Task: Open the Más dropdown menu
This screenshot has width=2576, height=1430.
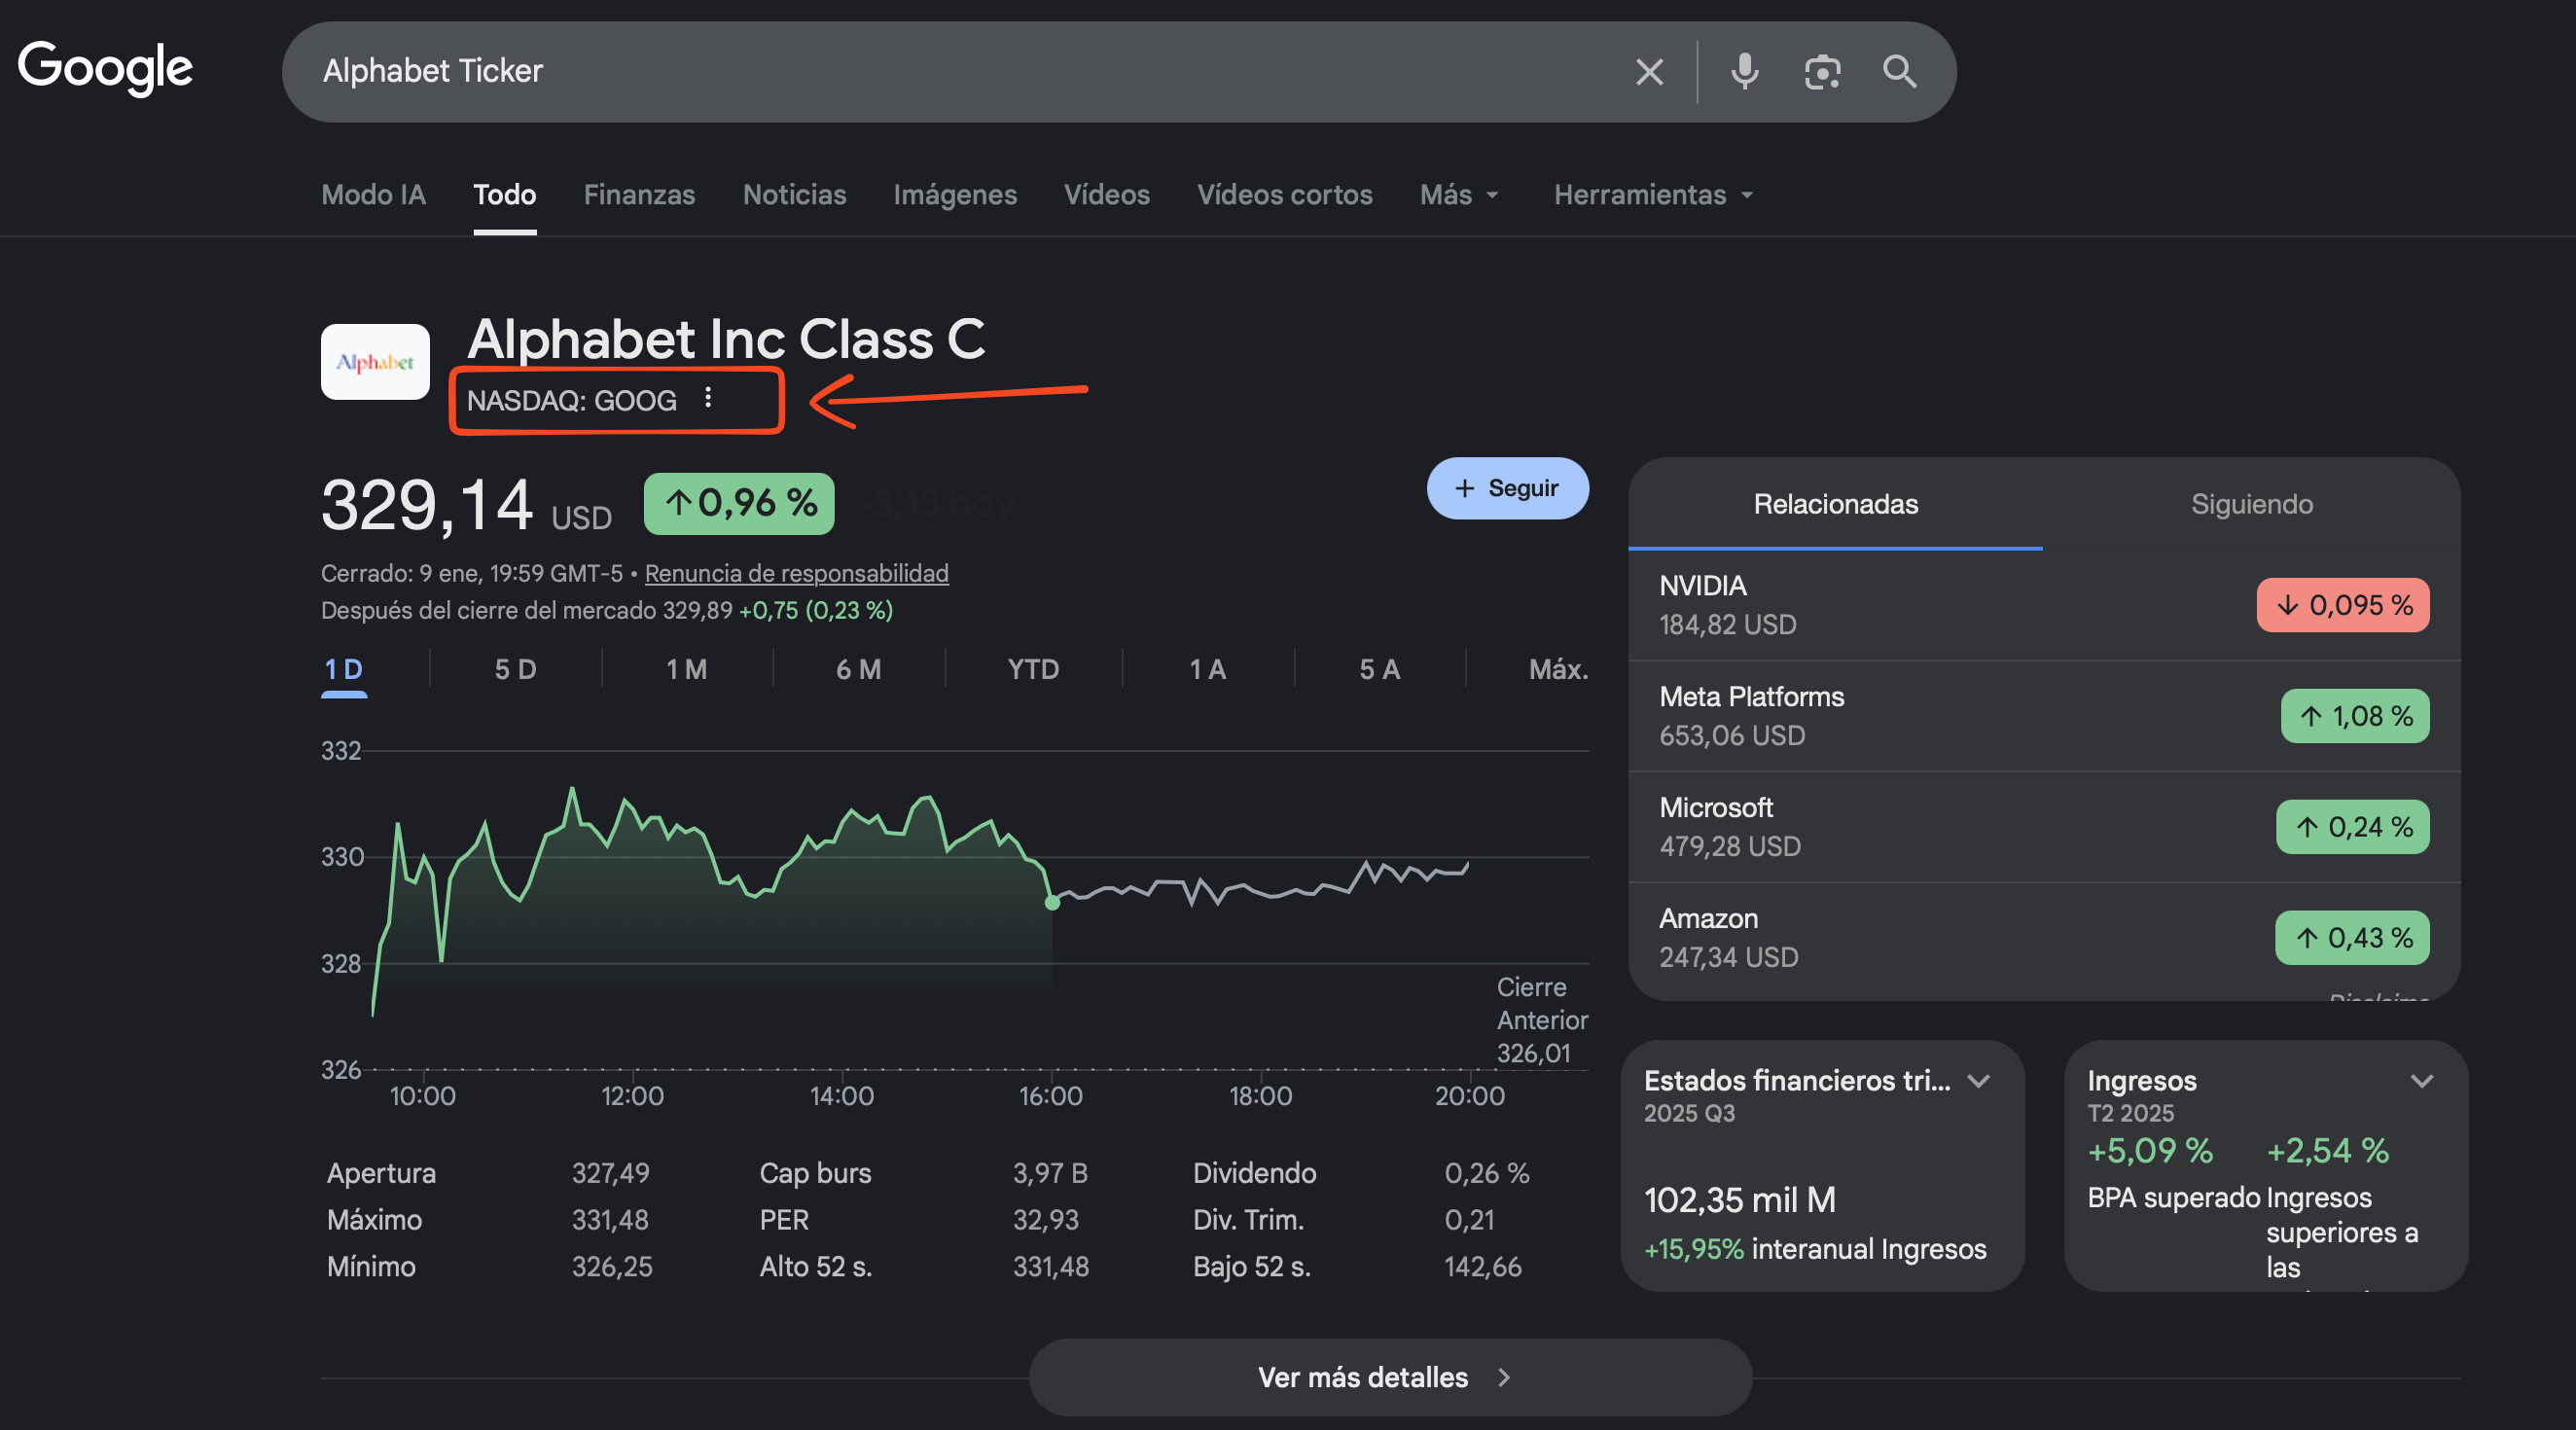Action: click(x=1458, y=195)
